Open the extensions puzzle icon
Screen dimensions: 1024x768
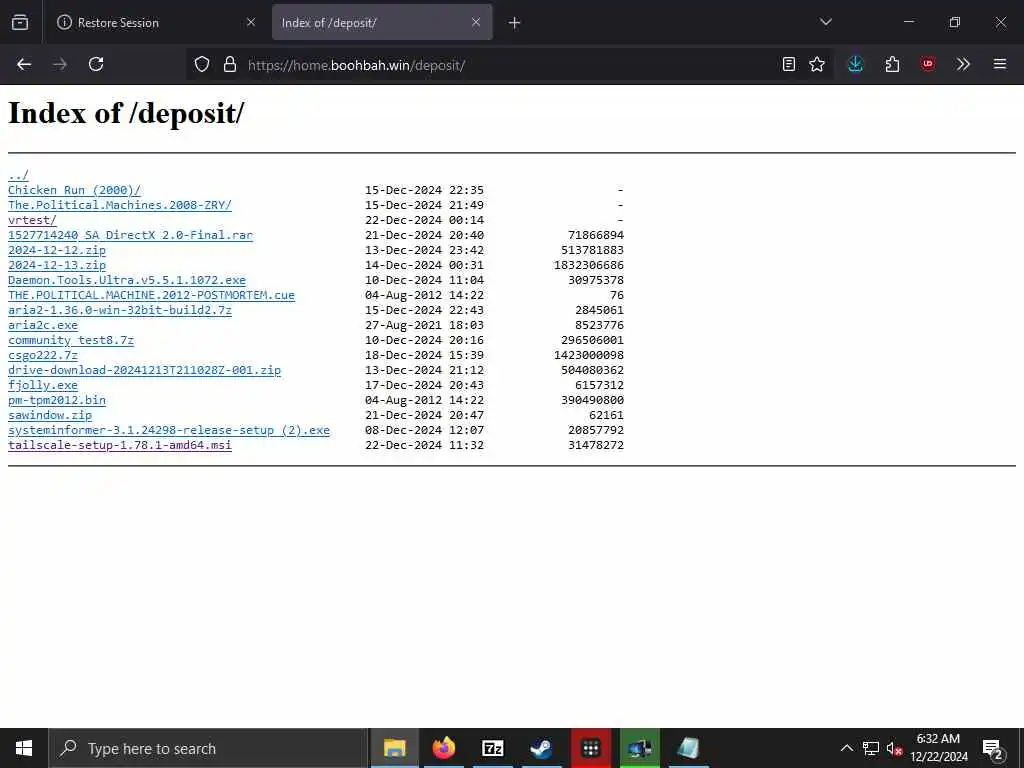[x=892, y=64]
